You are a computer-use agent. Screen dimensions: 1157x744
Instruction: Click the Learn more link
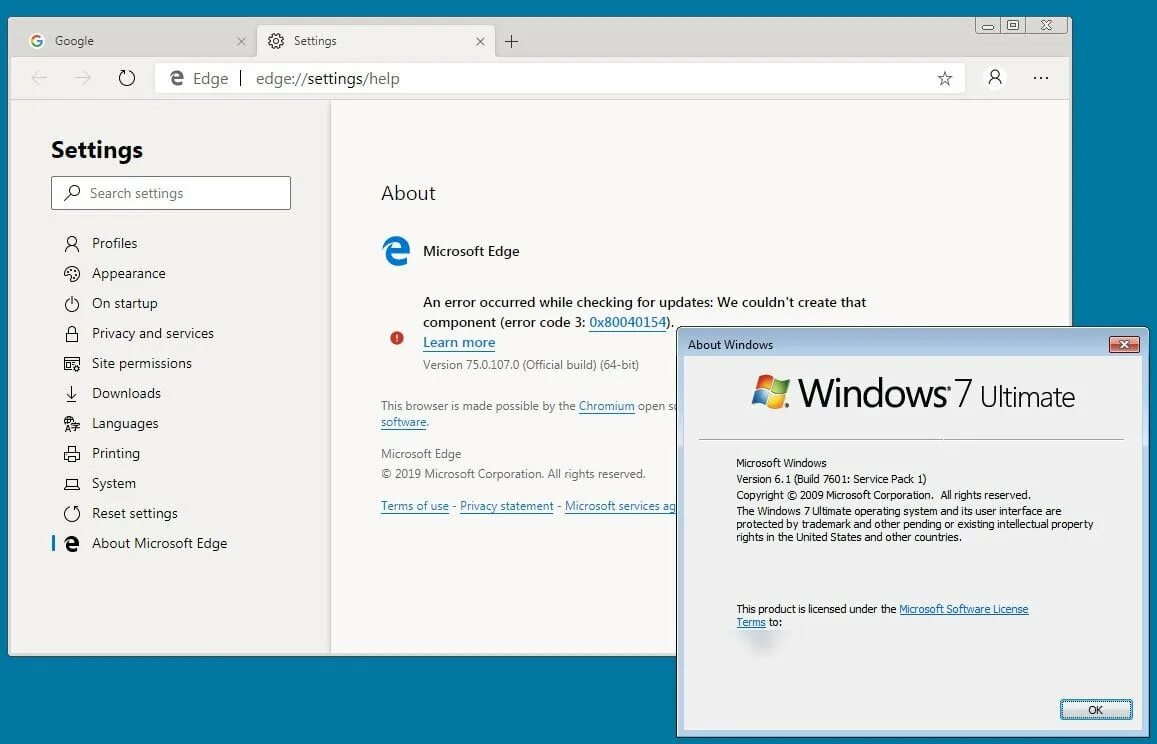(x=459, y=342)
